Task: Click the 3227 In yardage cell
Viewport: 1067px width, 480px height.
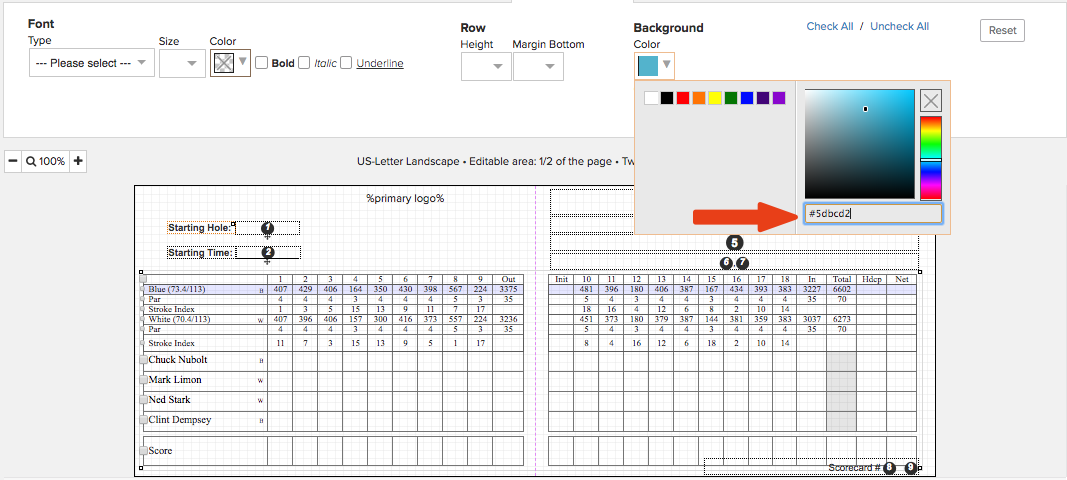Action: coord(811,289)
